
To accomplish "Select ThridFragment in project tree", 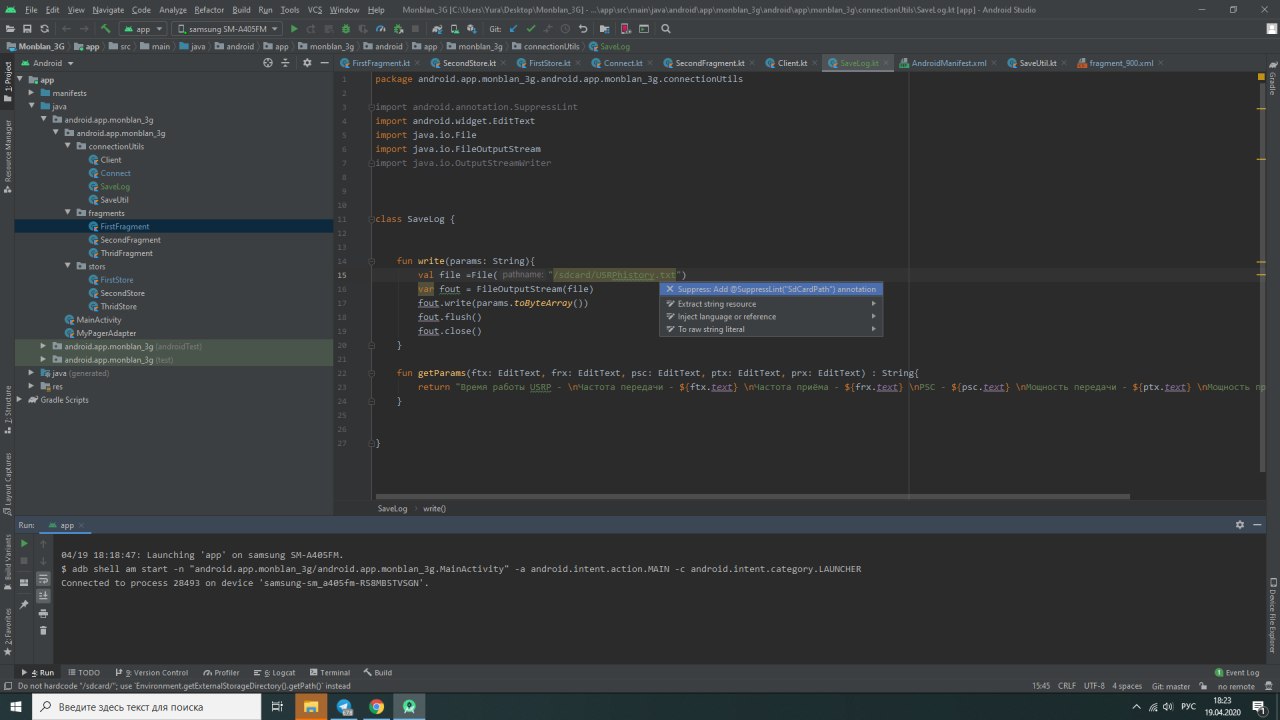I will point(126,253).
